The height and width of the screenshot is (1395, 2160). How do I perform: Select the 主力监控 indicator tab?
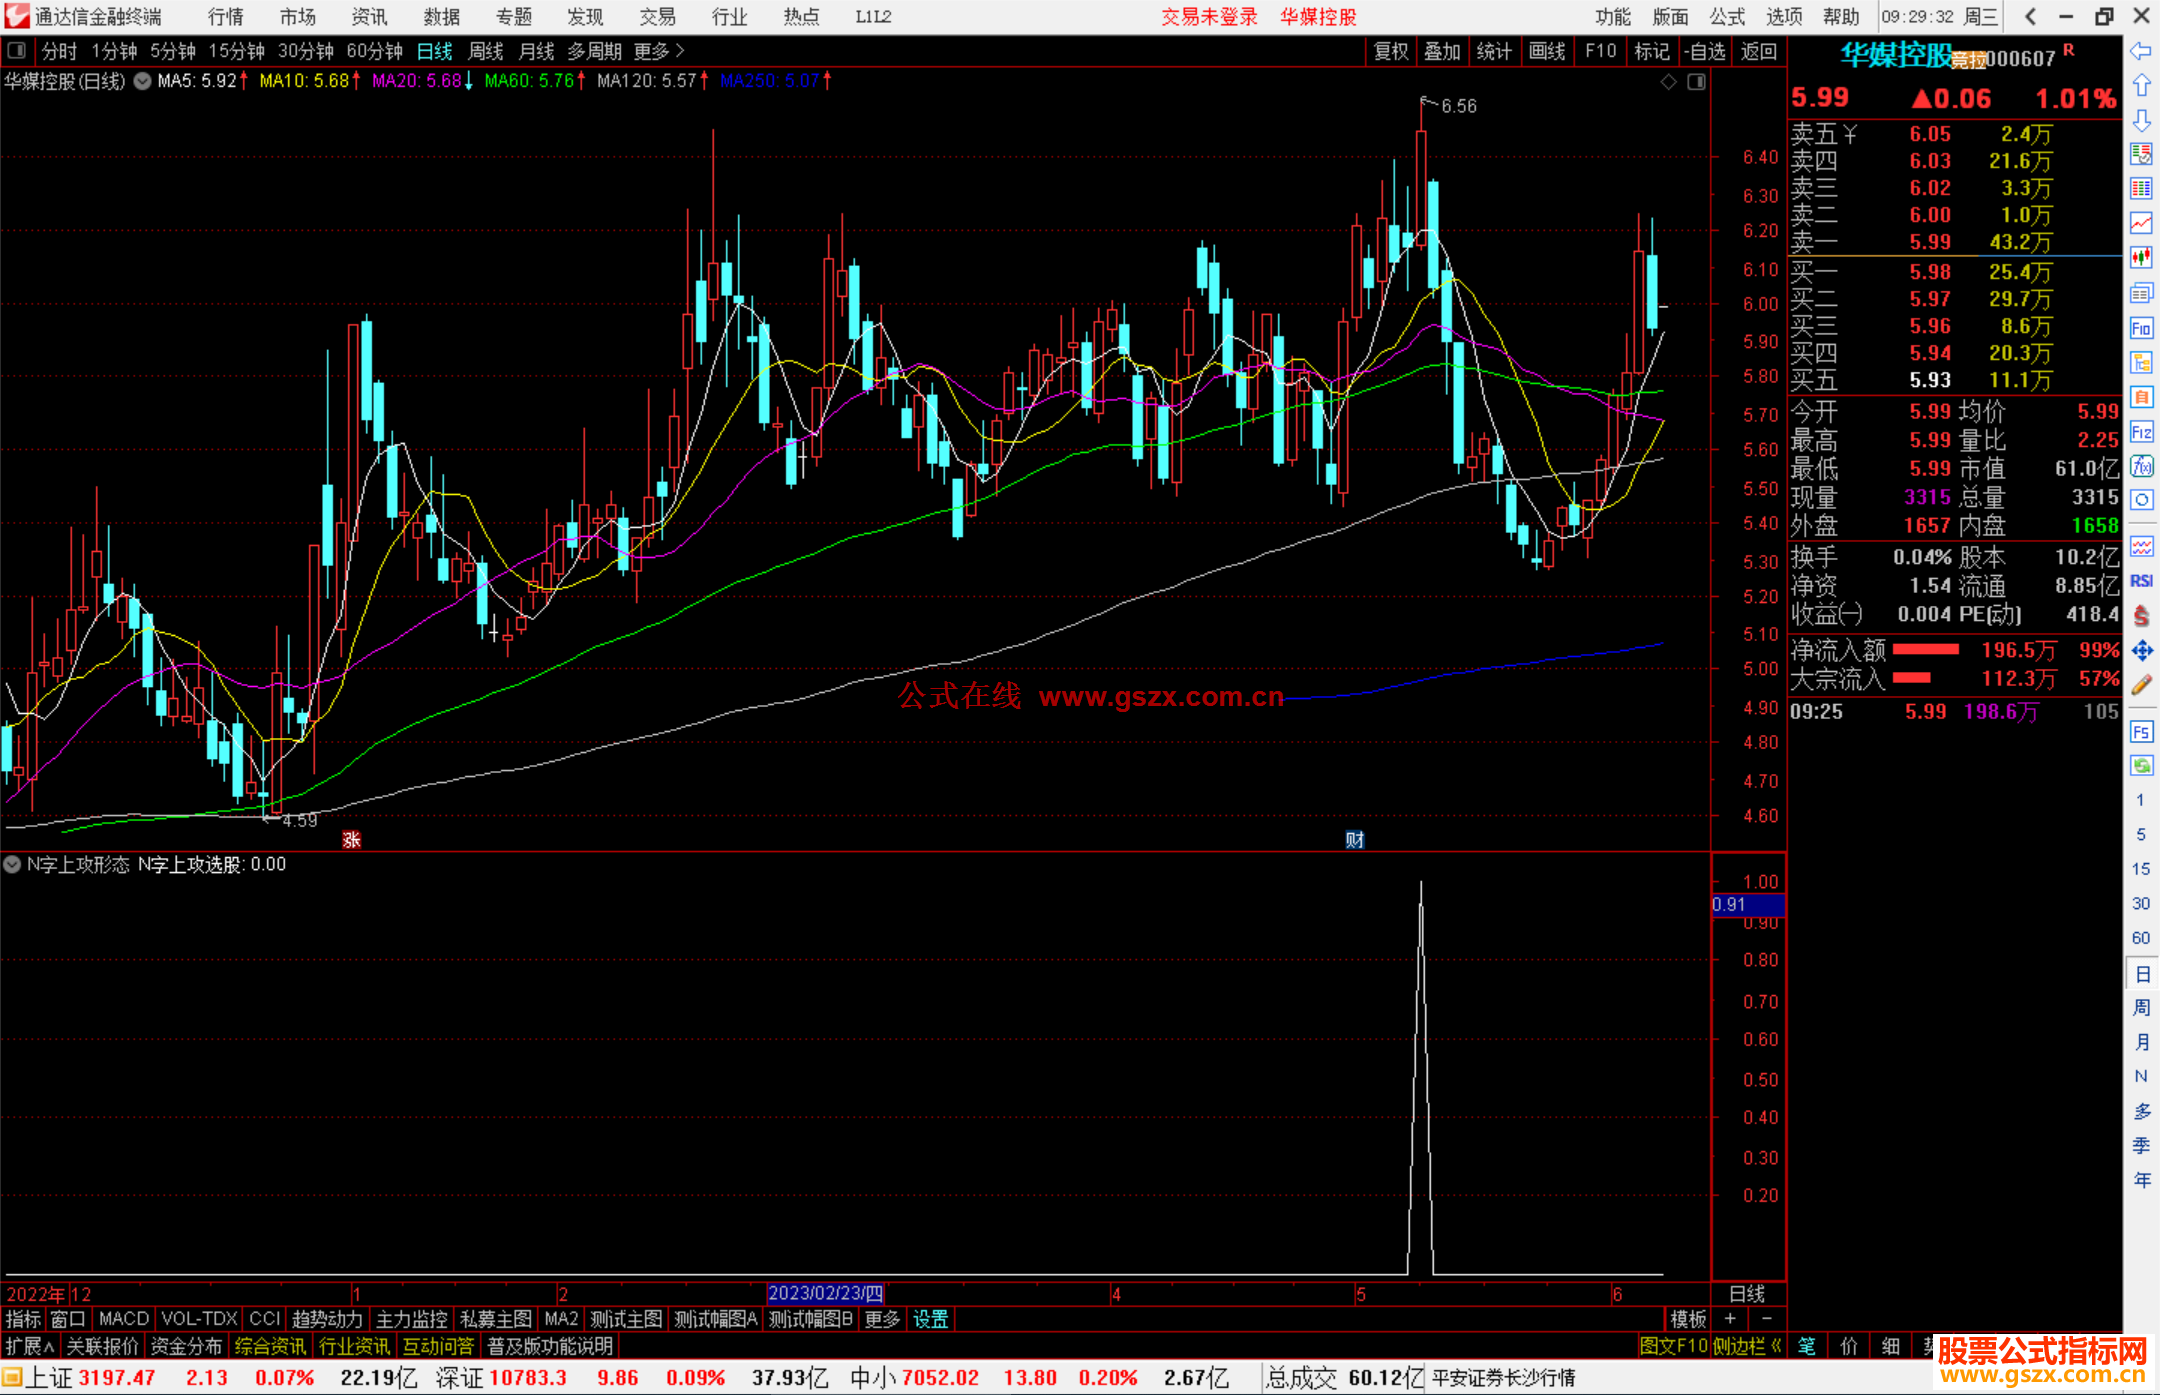[x=411, y=1319]
